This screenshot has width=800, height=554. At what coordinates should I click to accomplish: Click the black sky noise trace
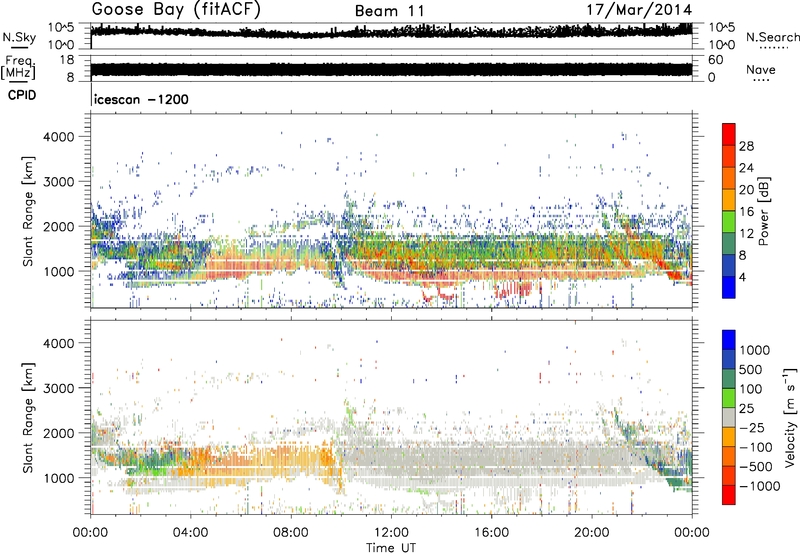tap(391, 31)
